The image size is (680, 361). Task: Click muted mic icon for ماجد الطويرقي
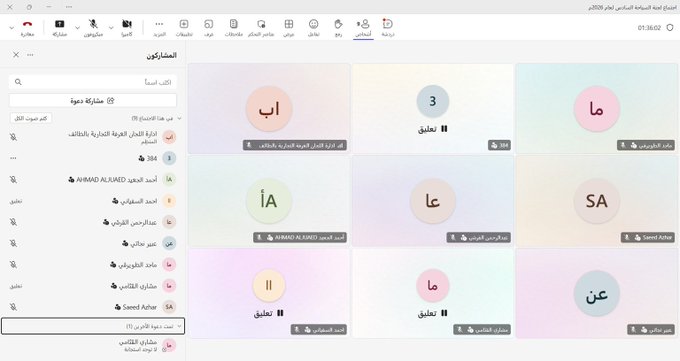[x=13, y=265]
